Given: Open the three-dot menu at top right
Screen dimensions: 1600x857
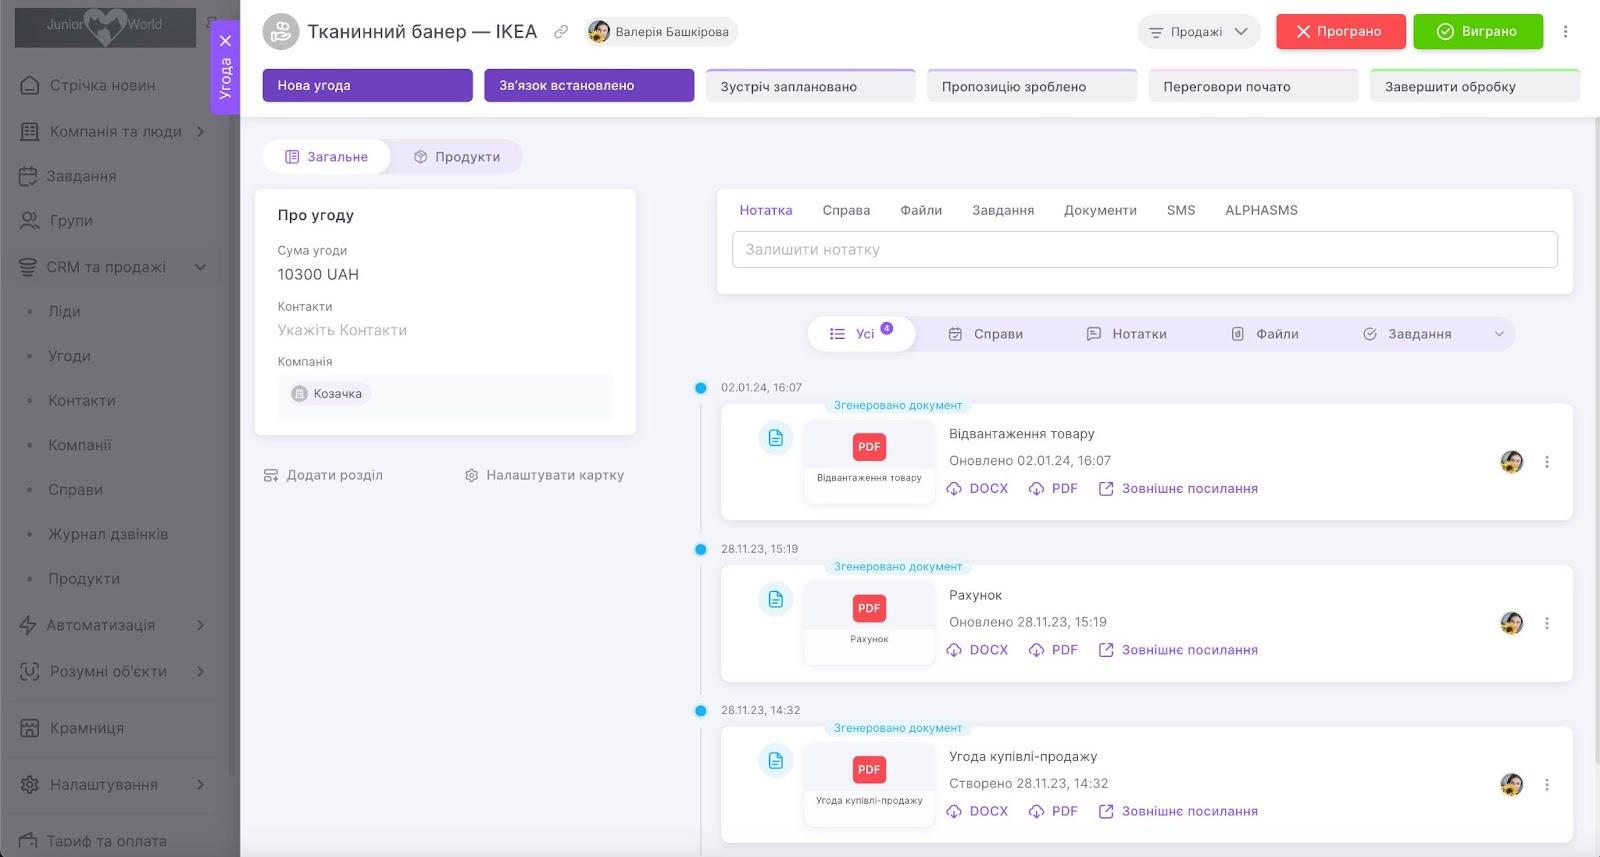Looking at the screenshot, I should pyautogui.click(x=1565, y=32).
